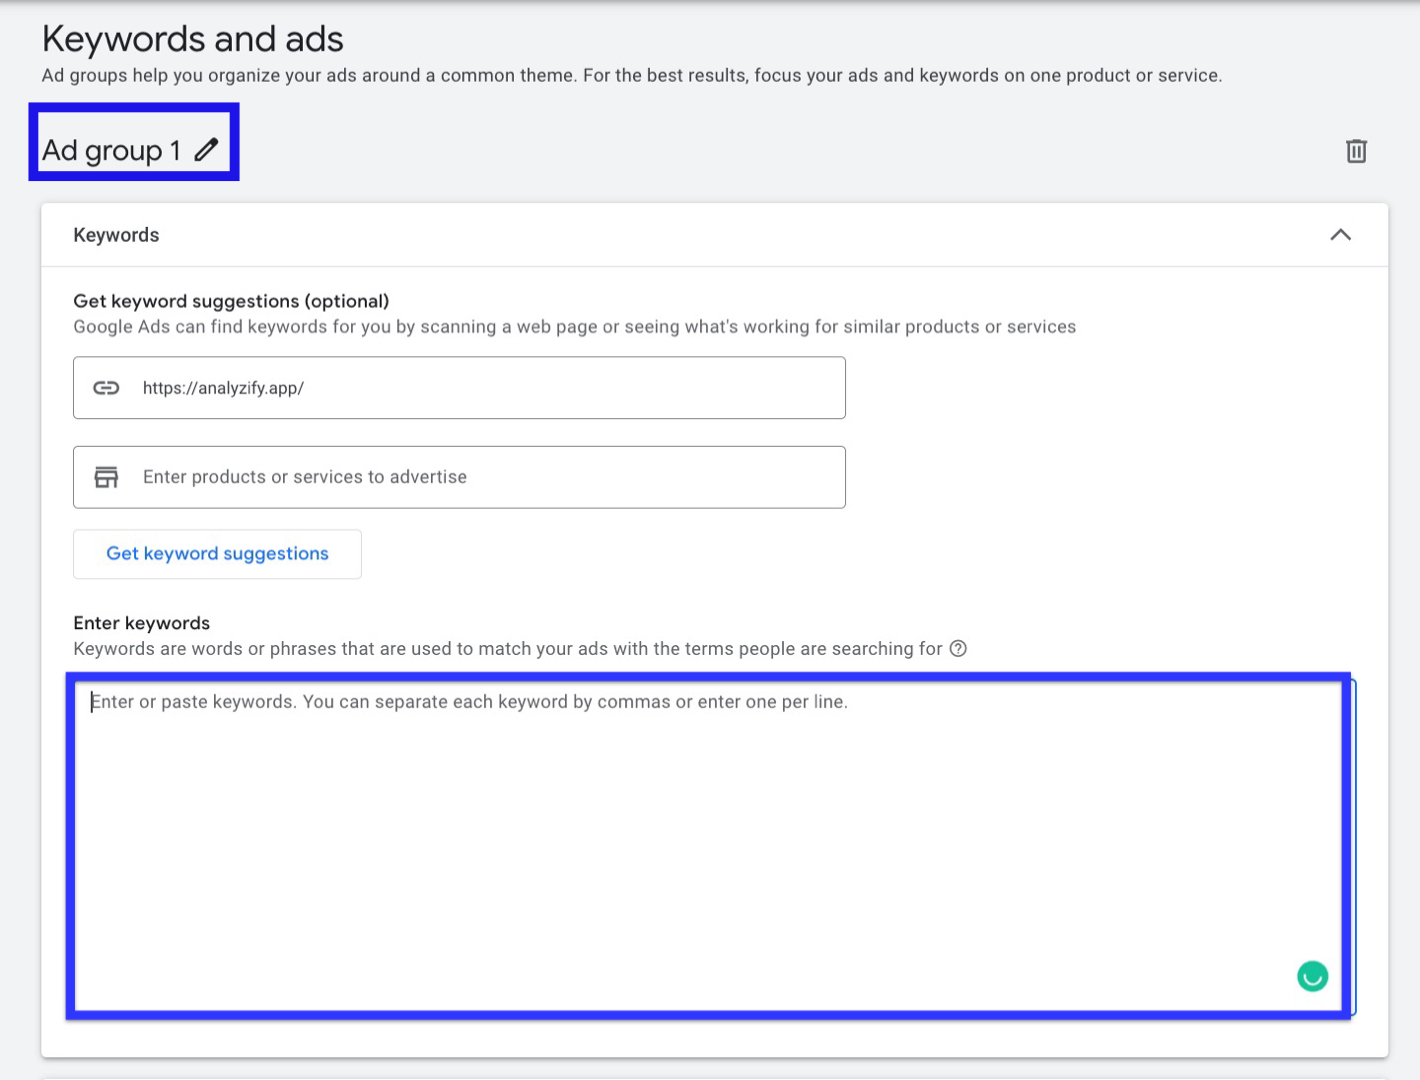This screenshot has width=1420, height=1080.
Task: Click the Get keyword suggestions (optional) heading
Action: coord(231,301)
